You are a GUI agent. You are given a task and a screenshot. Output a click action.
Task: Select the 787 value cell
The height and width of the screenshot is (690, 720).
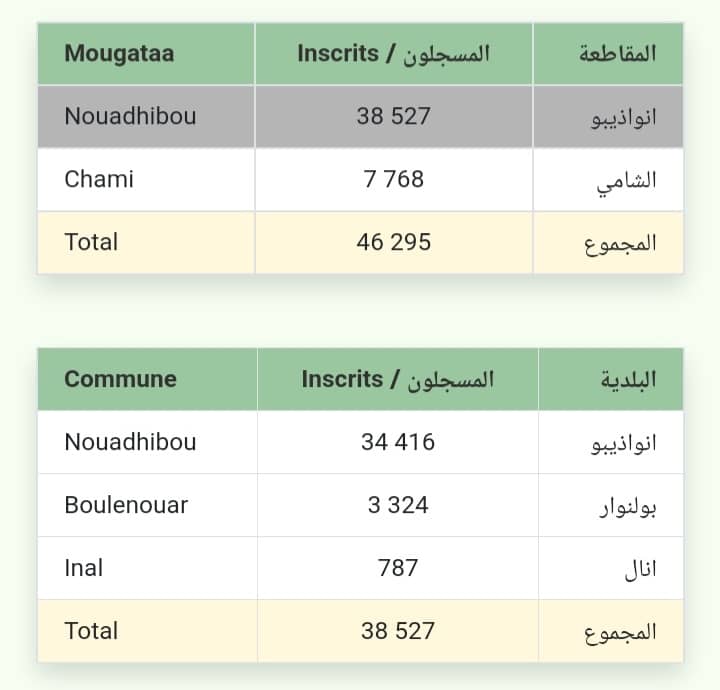[398, 568]
